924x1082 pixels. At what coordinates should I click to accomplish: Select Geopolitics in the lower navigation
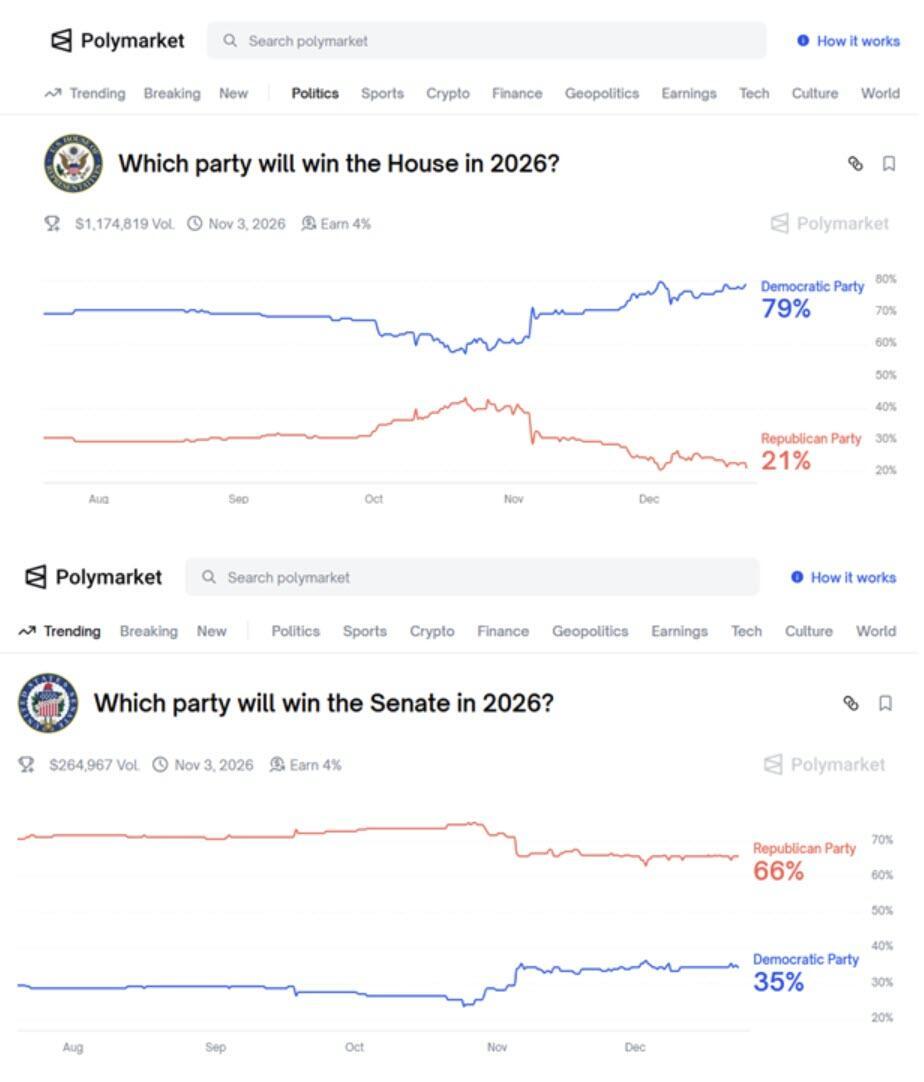[590, 632]
